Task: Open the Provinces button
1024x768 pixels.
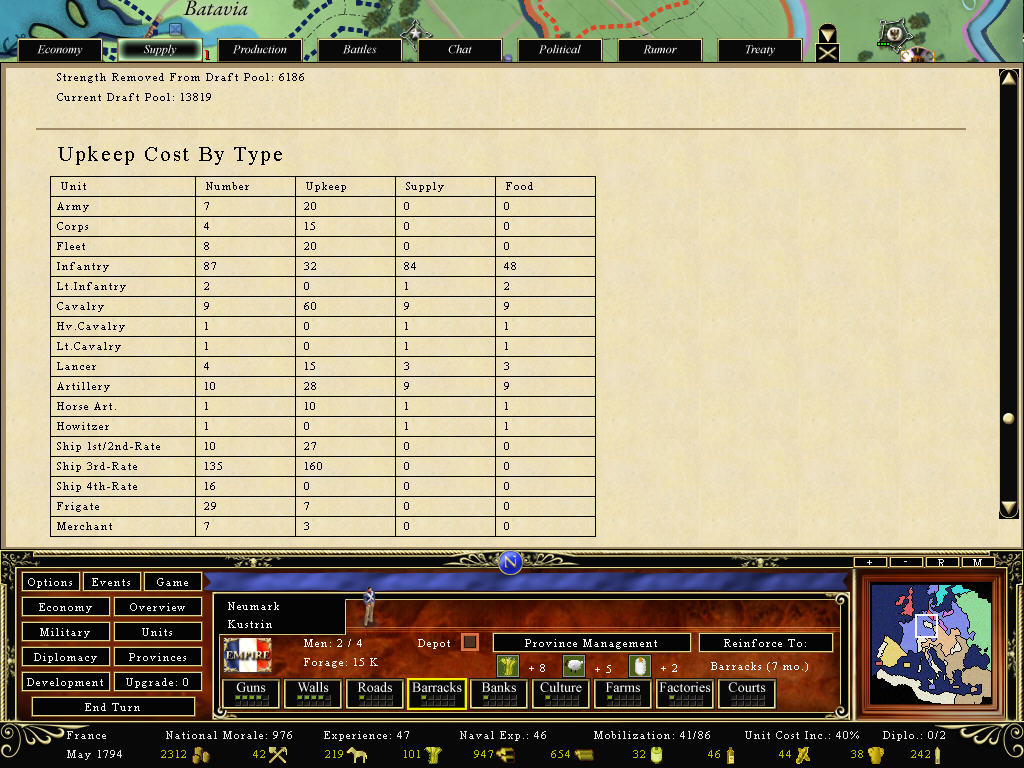Action: pos(157,657)
